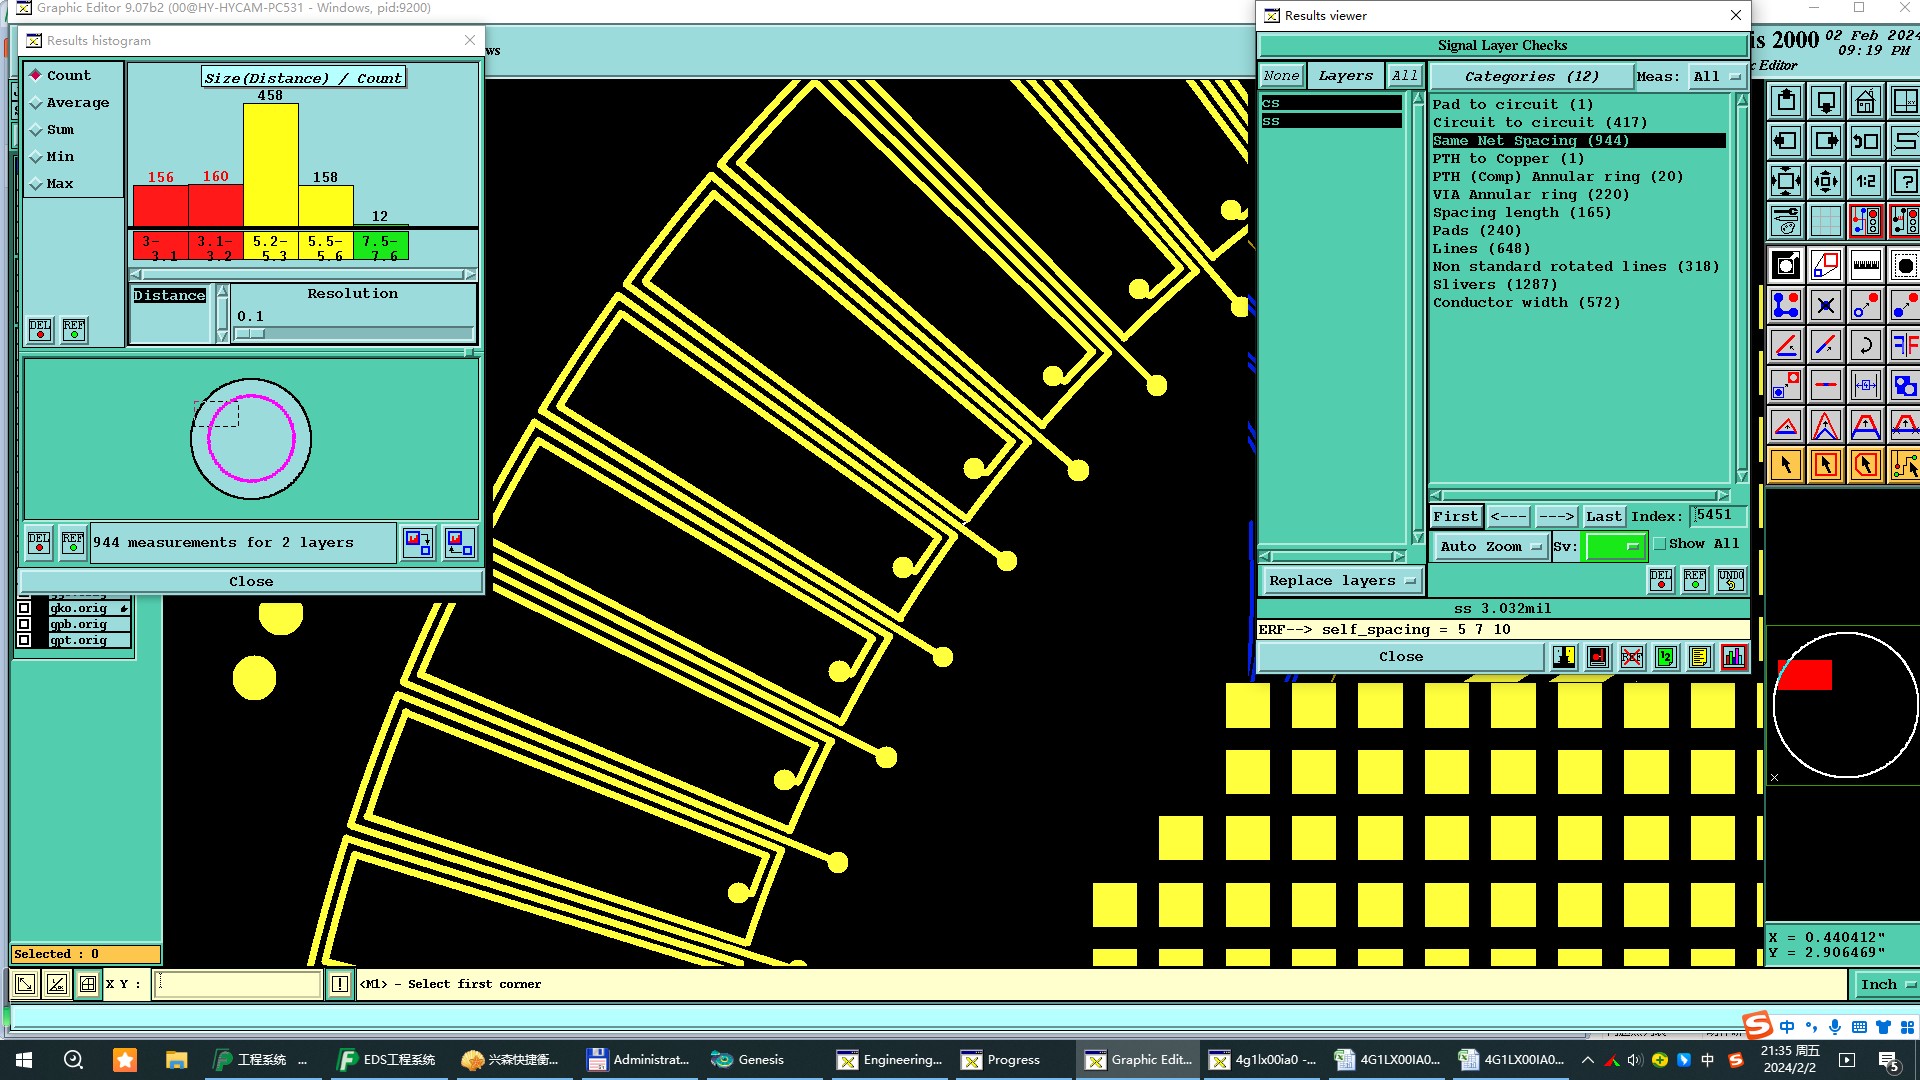Click the pan left arrow icon

click(x=1786, y=141)
